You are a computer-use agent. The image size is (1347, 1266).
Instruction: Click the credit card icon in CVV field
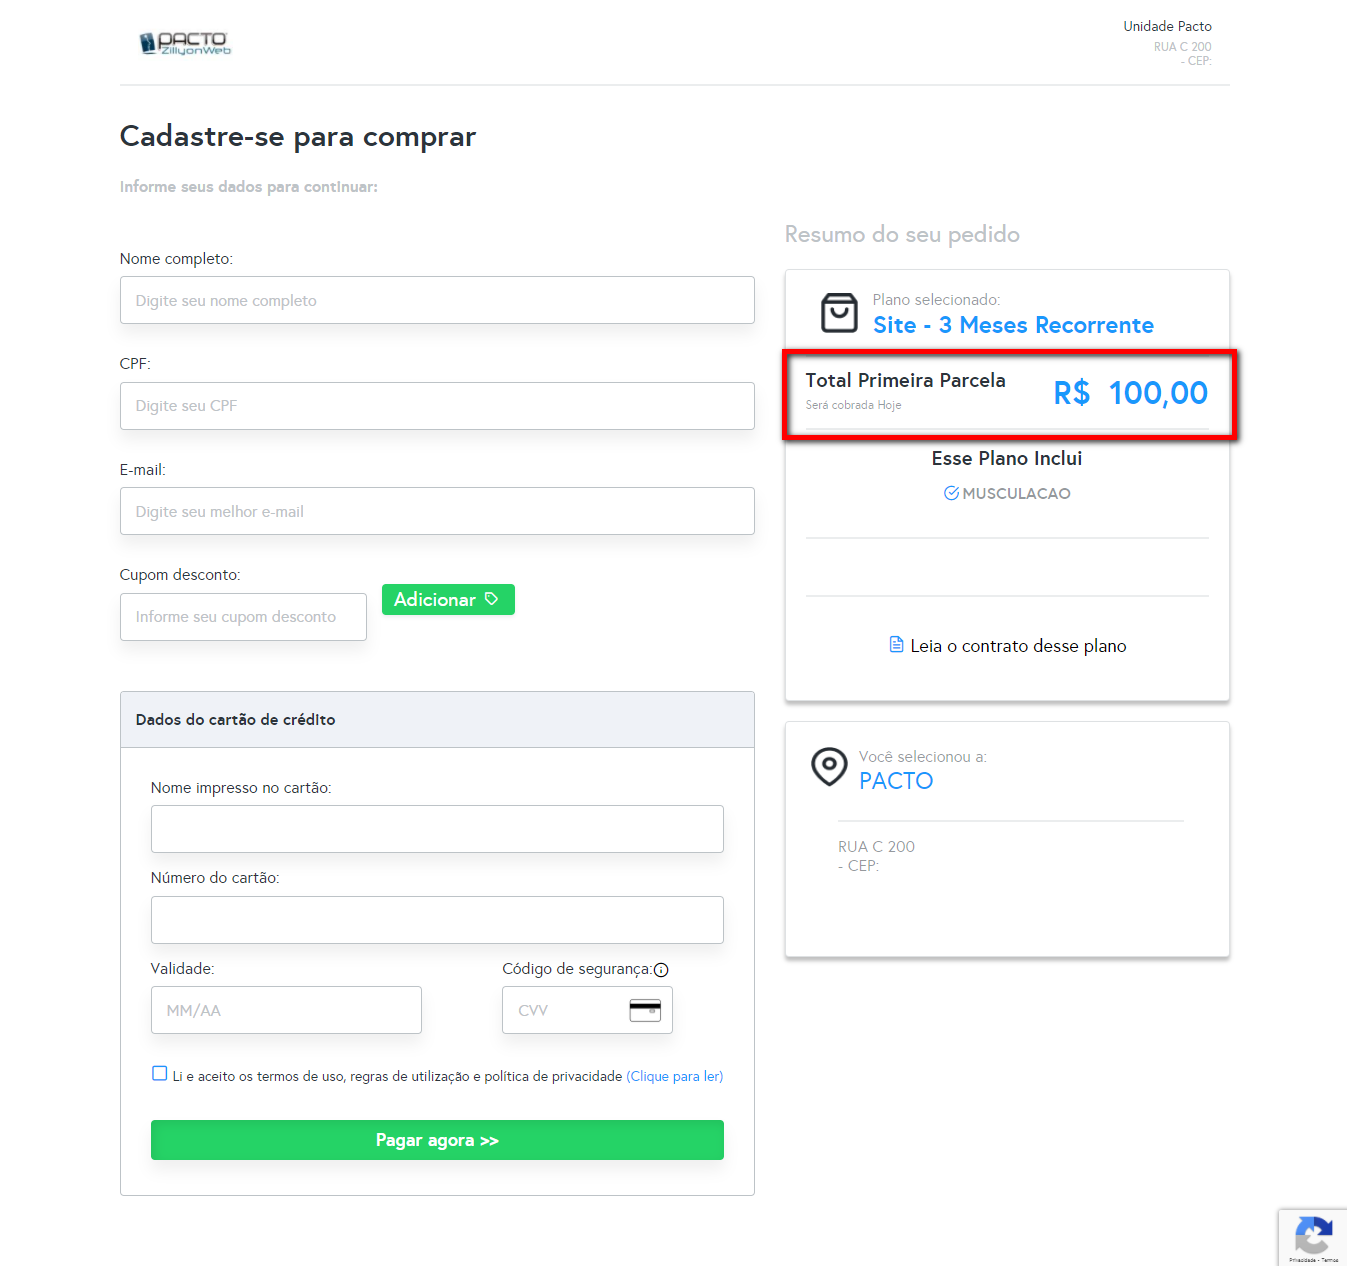(645, 1011)
